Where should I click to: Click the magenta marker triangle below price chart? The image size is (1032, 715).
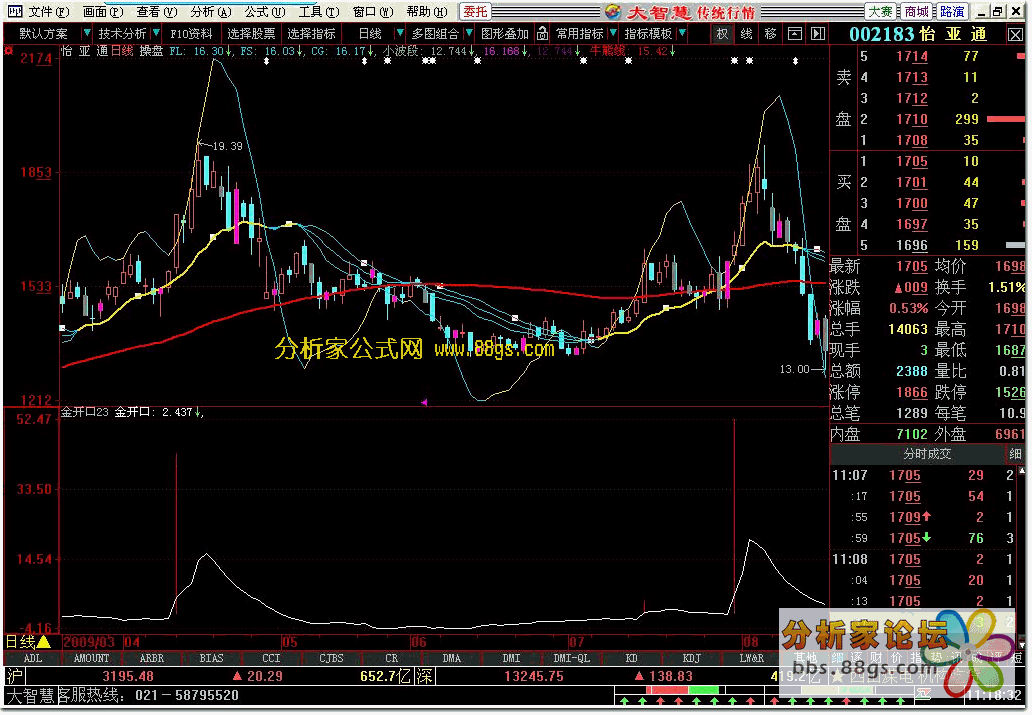(425, 402)
